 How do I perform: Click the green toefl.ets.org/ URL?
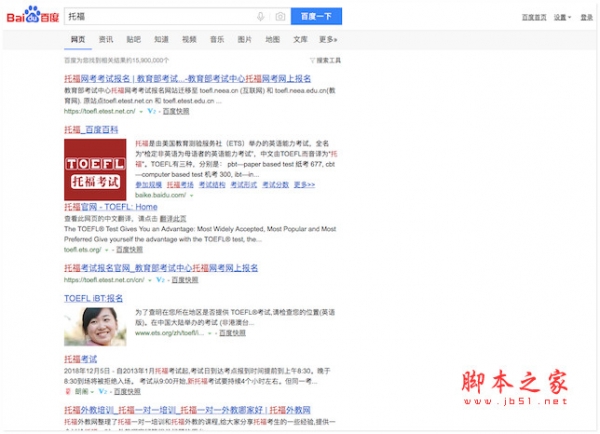click(83, 250)
